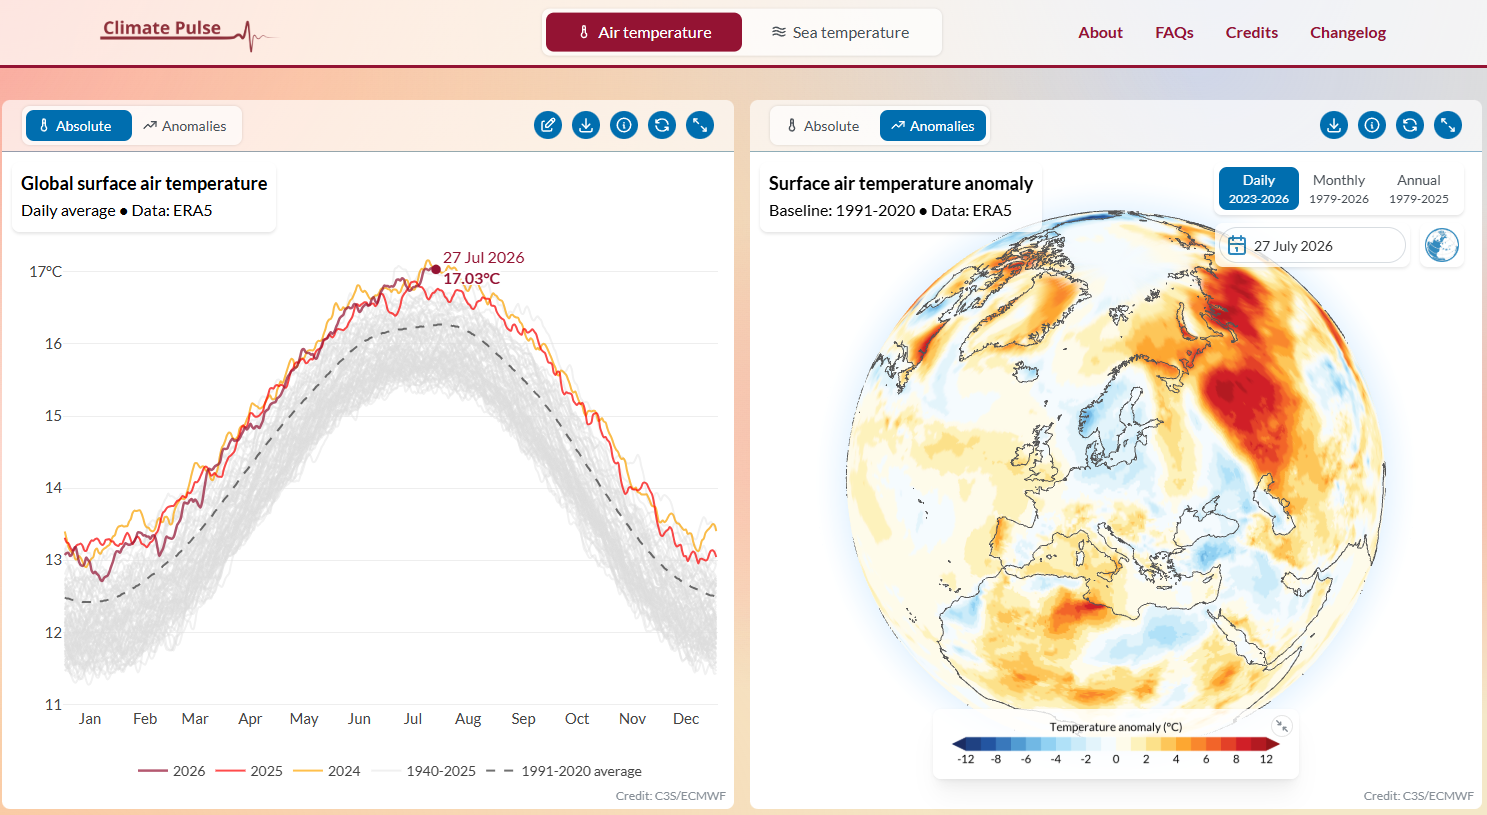Select Monthly 1979-2026 resolution
The height and width of the screenshot is (815, 1487).
point(1338,188)
